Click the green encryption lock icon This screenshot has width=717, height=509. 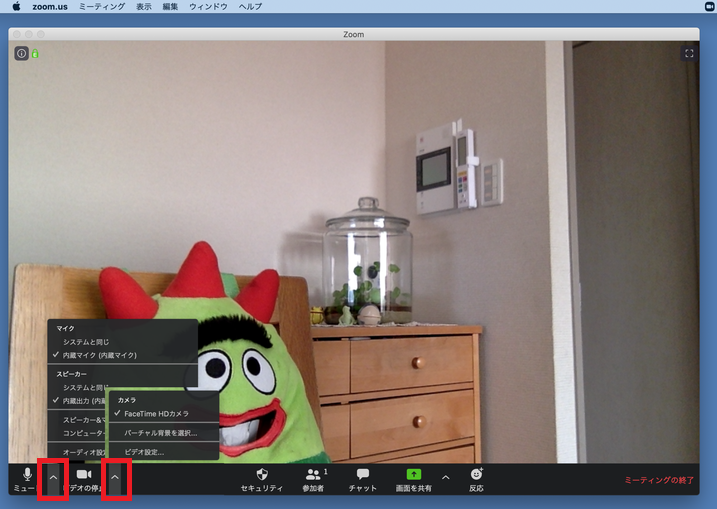pos(35,54)
